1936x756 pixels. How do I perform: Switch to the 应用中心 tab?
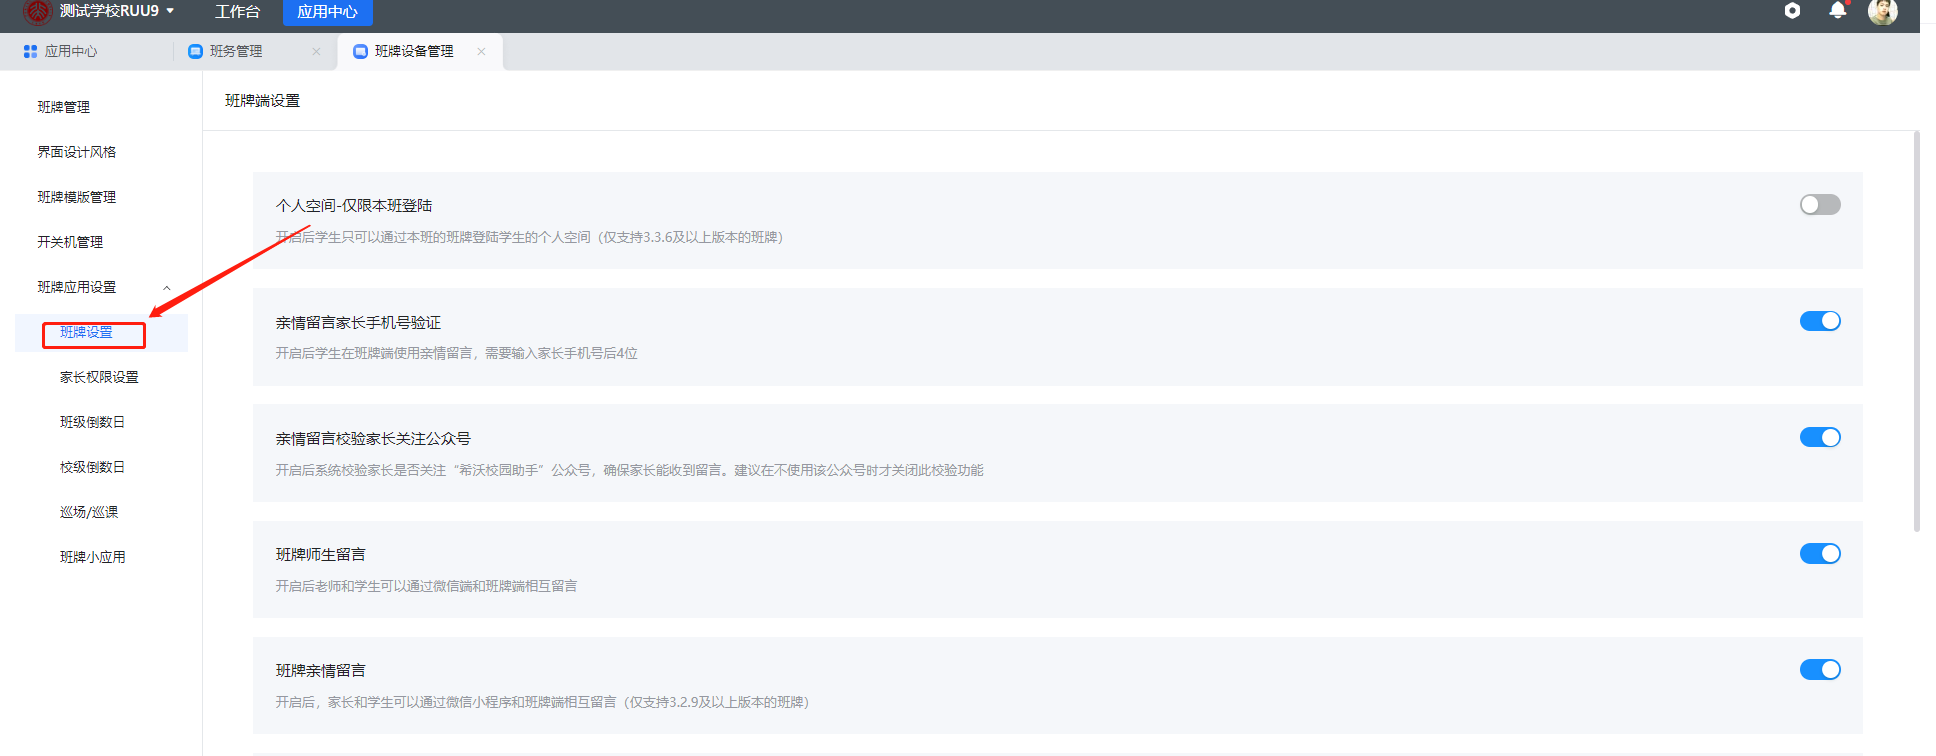(x=71, y=51)
